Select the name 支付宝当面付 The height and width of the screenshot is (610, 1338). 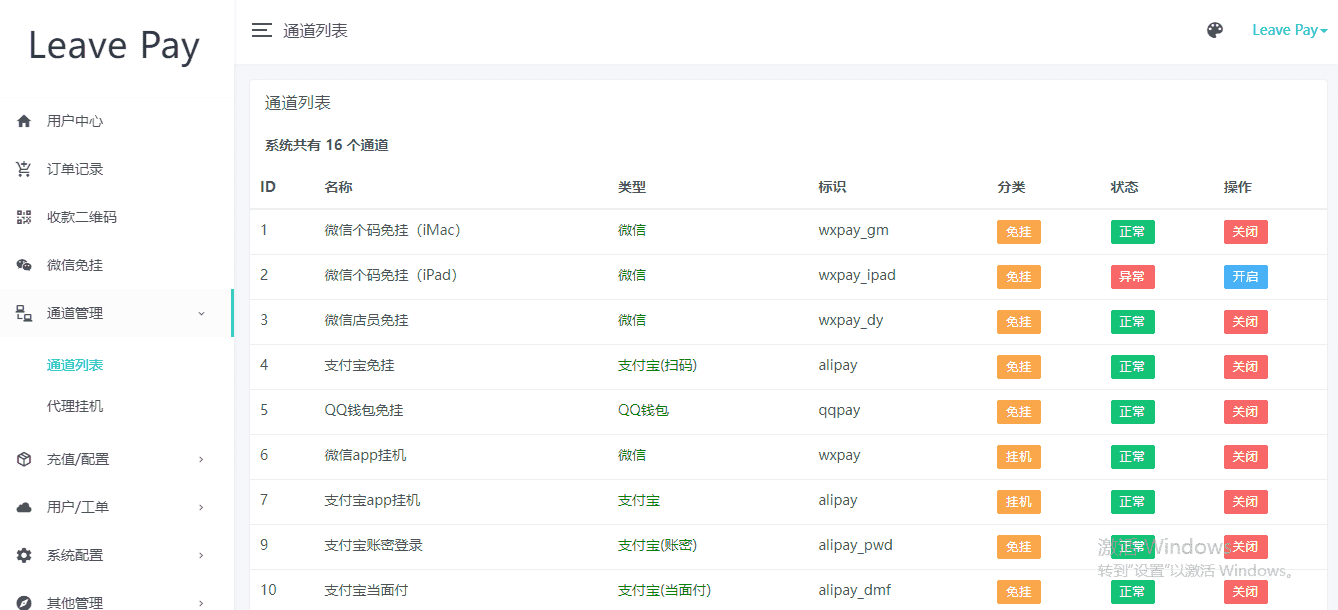click(x=367, y=590)
